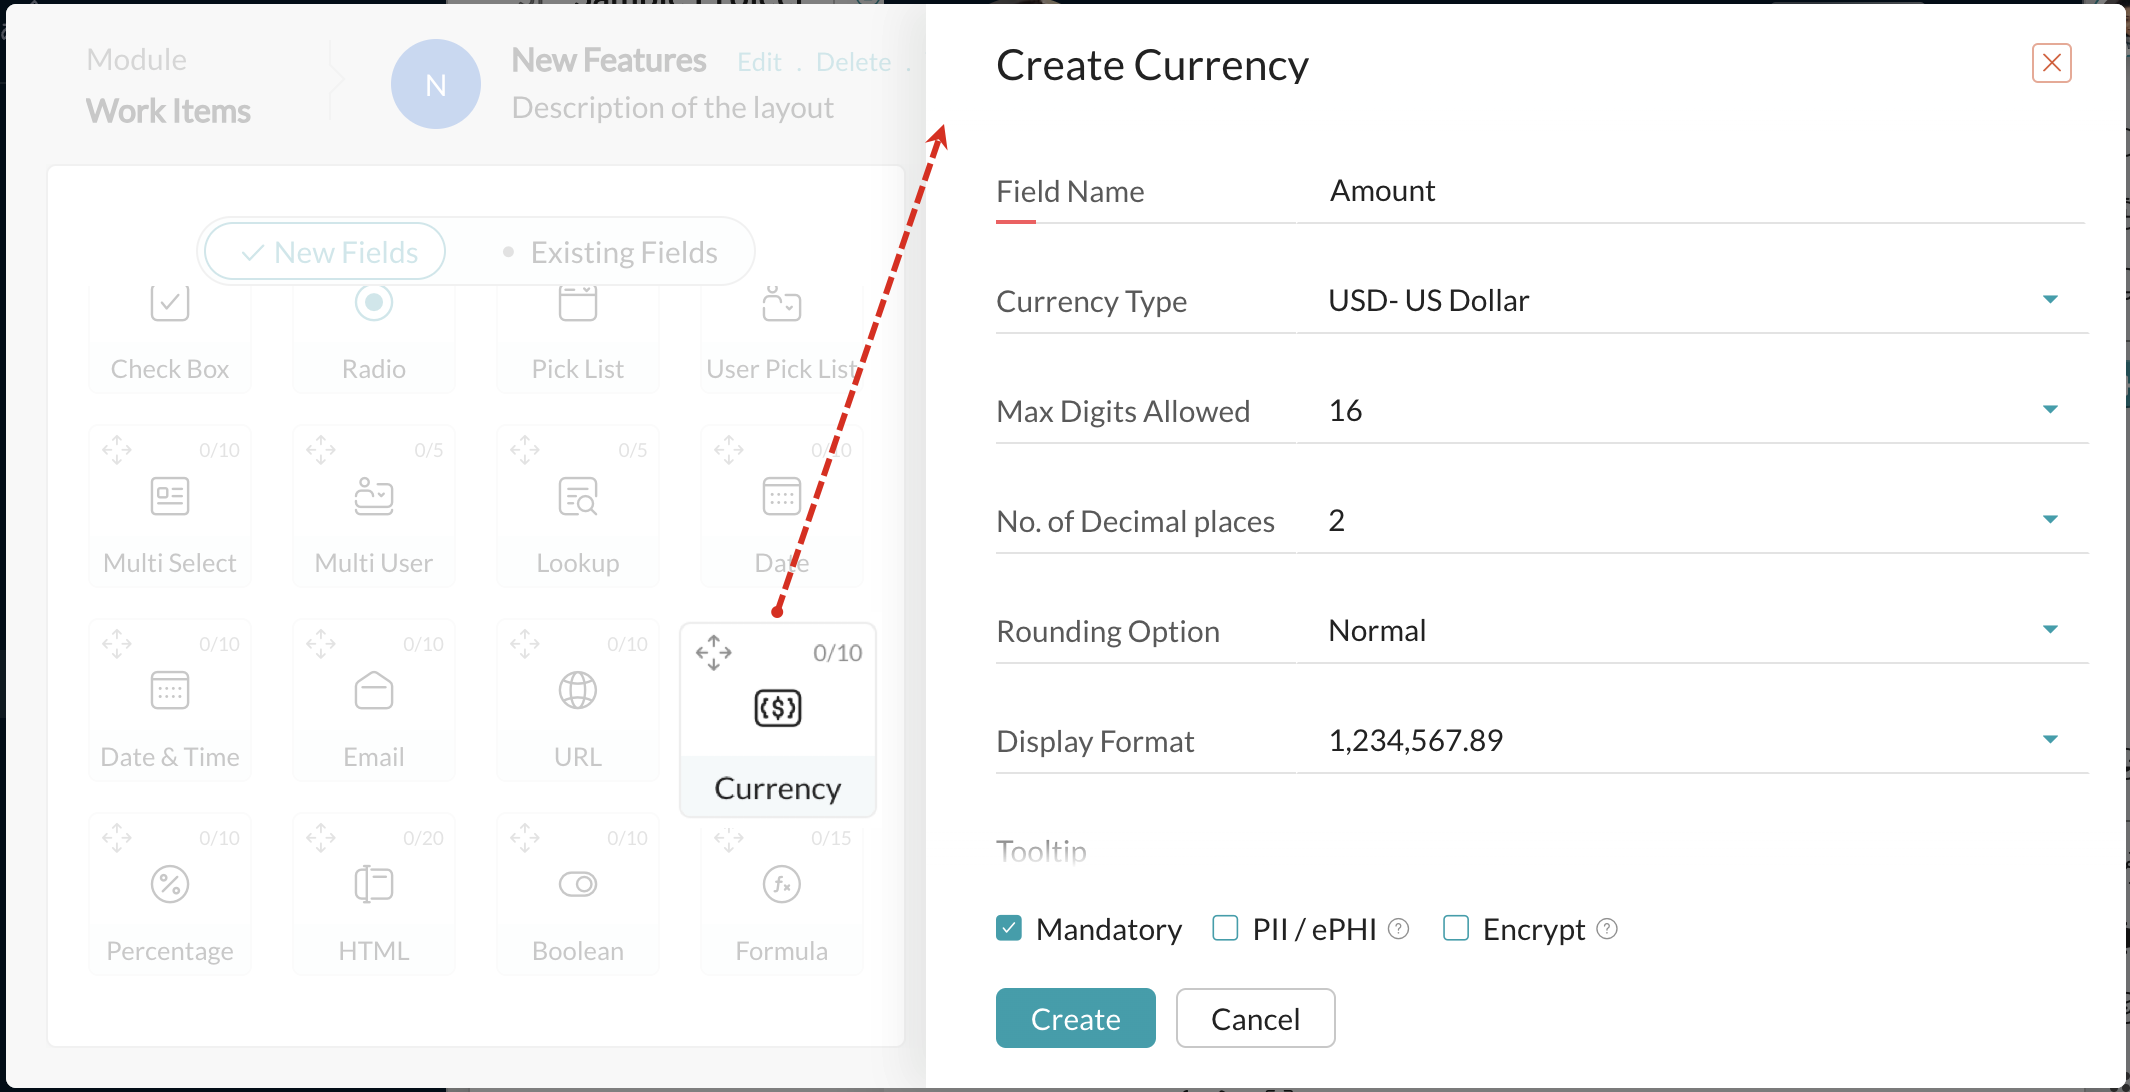Screen dimensions: 2130x1092
Task: Click the Field Name input showing Amount
Action: [1692, 190]
